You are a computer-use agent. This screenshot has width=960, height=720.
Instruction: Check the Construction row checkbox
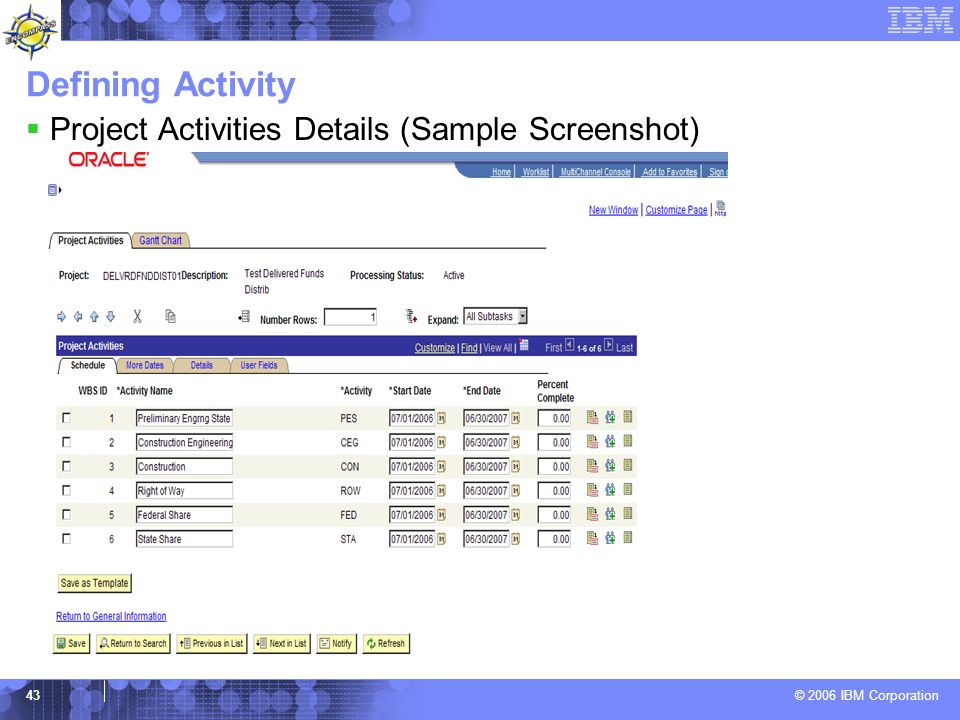[x=67, y=467]
